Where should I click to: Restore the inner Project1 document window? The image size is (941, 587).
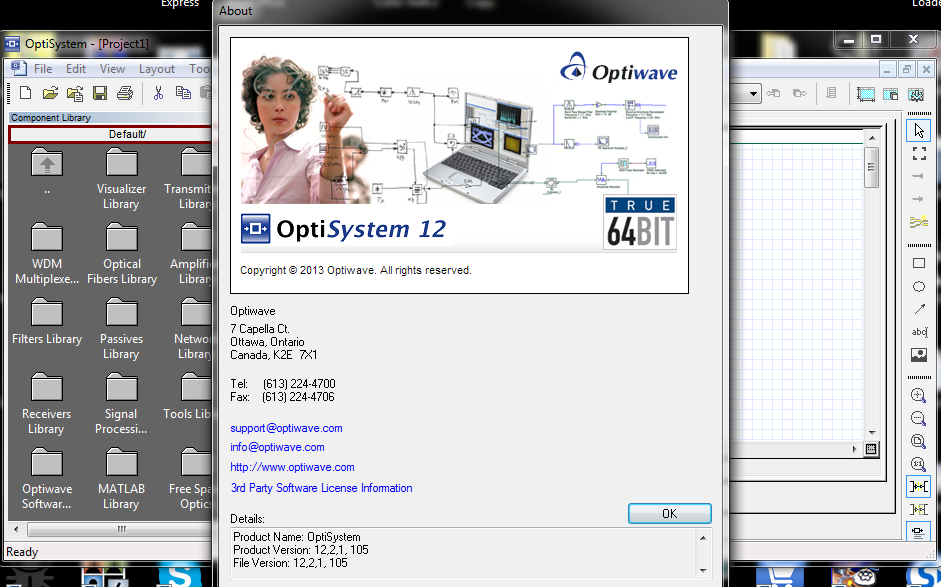907,69
